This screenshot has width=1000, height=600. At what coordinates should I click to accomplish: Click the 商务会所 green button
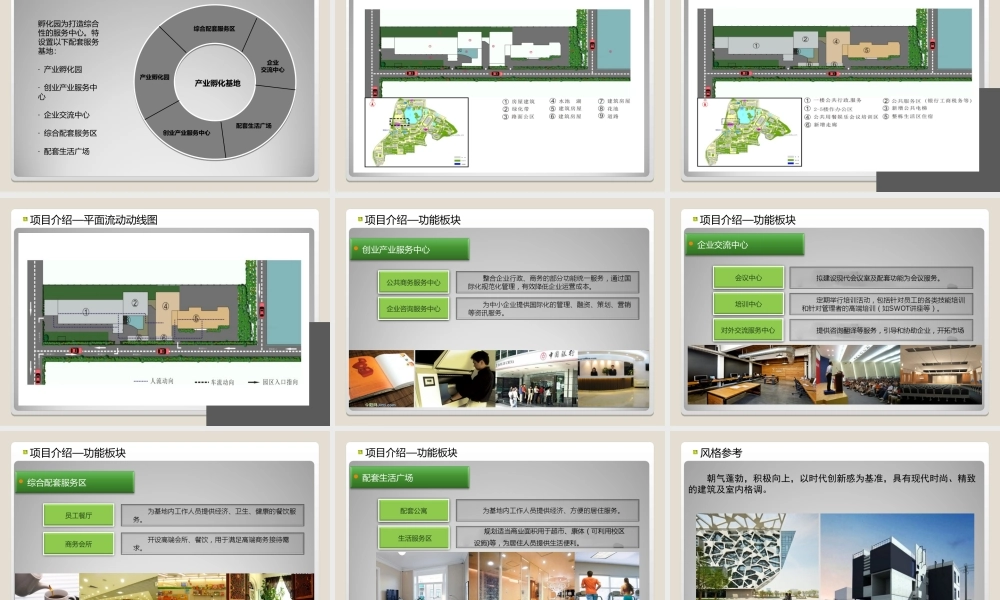tap(78, 544)
